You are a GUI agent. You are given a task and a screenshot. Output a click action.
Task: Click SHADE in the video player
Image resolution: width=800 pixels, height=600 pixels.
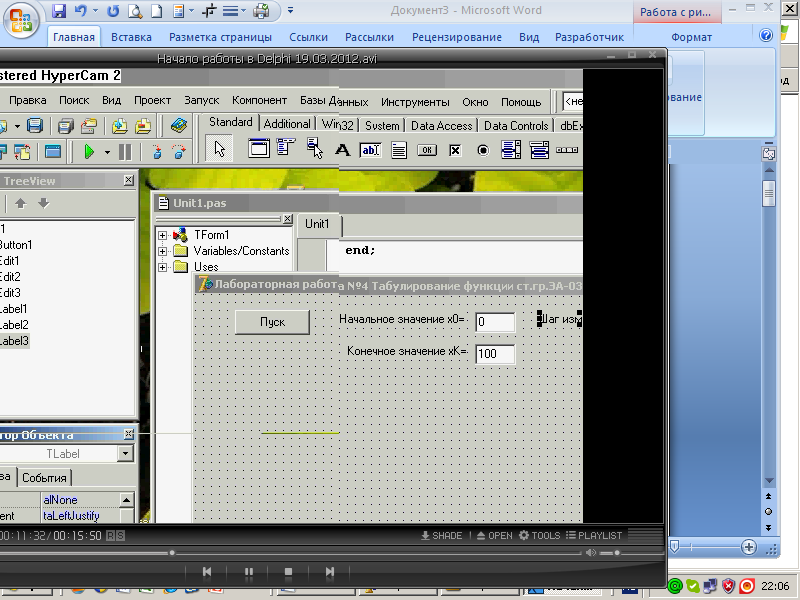[442, 535]
